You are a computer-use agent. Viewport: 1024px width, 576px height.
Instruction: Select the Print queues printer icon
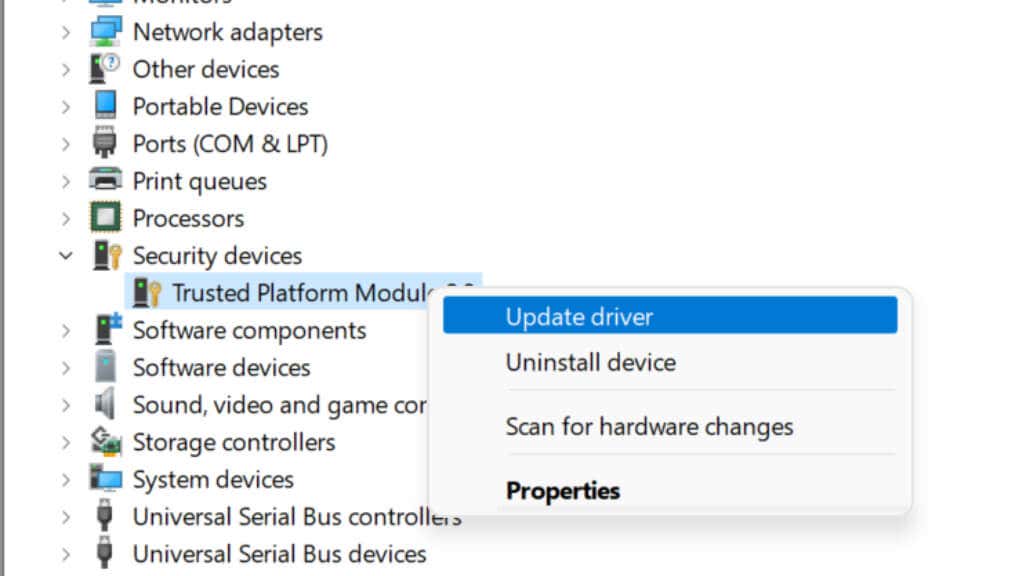105,180
